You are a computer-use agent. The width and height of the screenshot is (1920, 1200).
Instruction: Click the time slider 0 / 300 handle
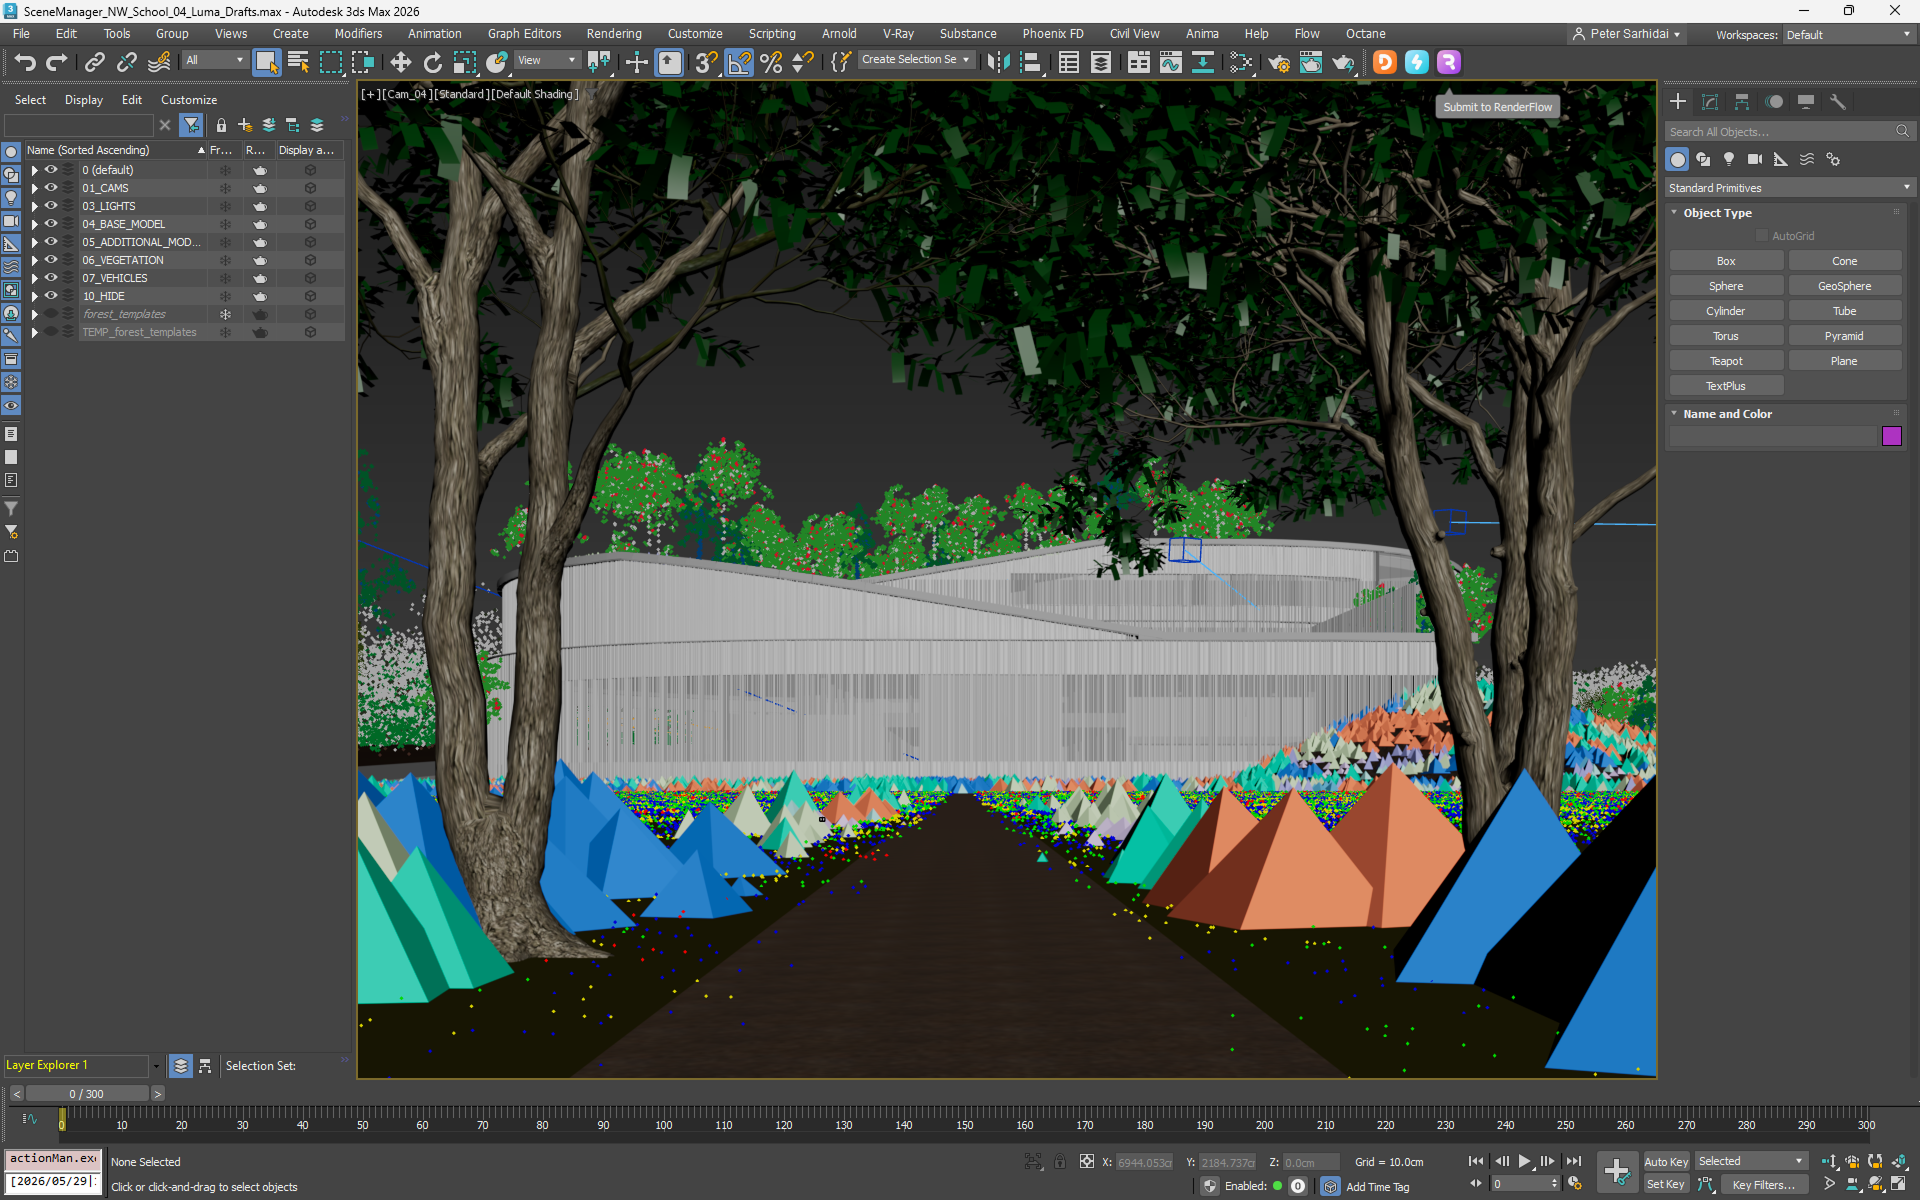[x=87, y=1094]
